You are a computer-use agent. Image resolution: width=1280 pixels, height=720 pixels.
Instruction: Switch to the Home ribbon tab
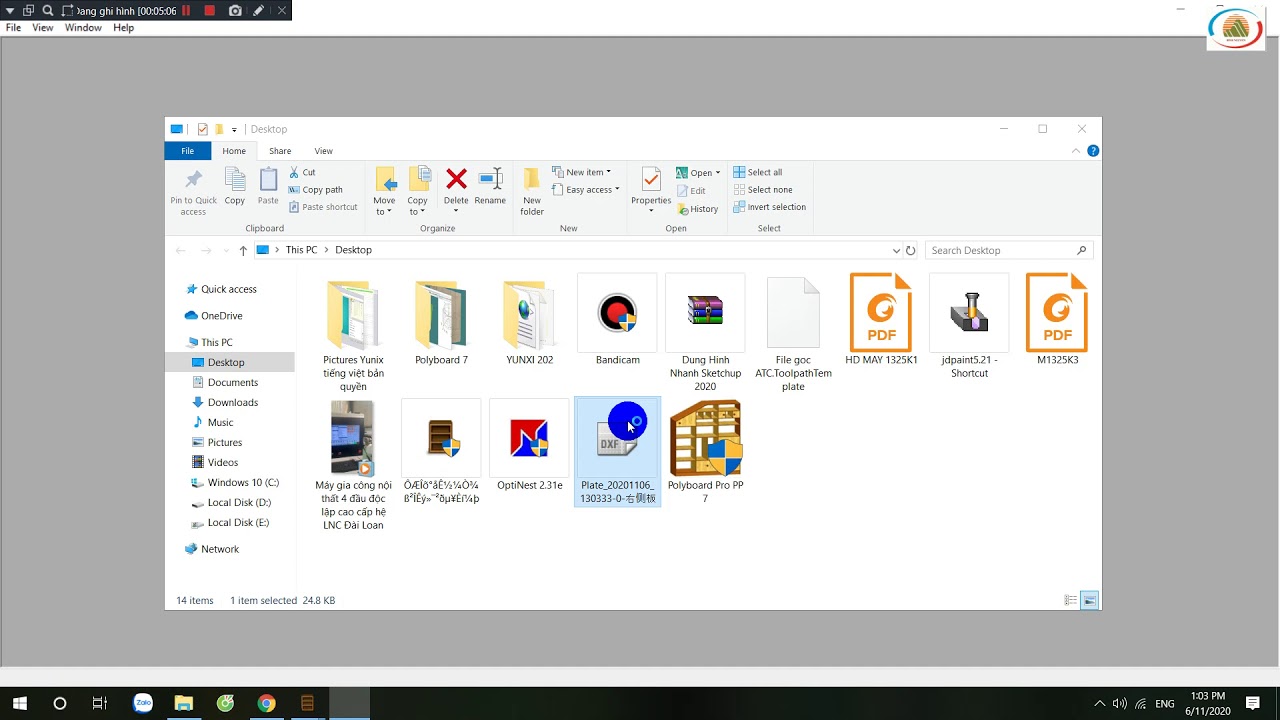[x=234, y=151]
